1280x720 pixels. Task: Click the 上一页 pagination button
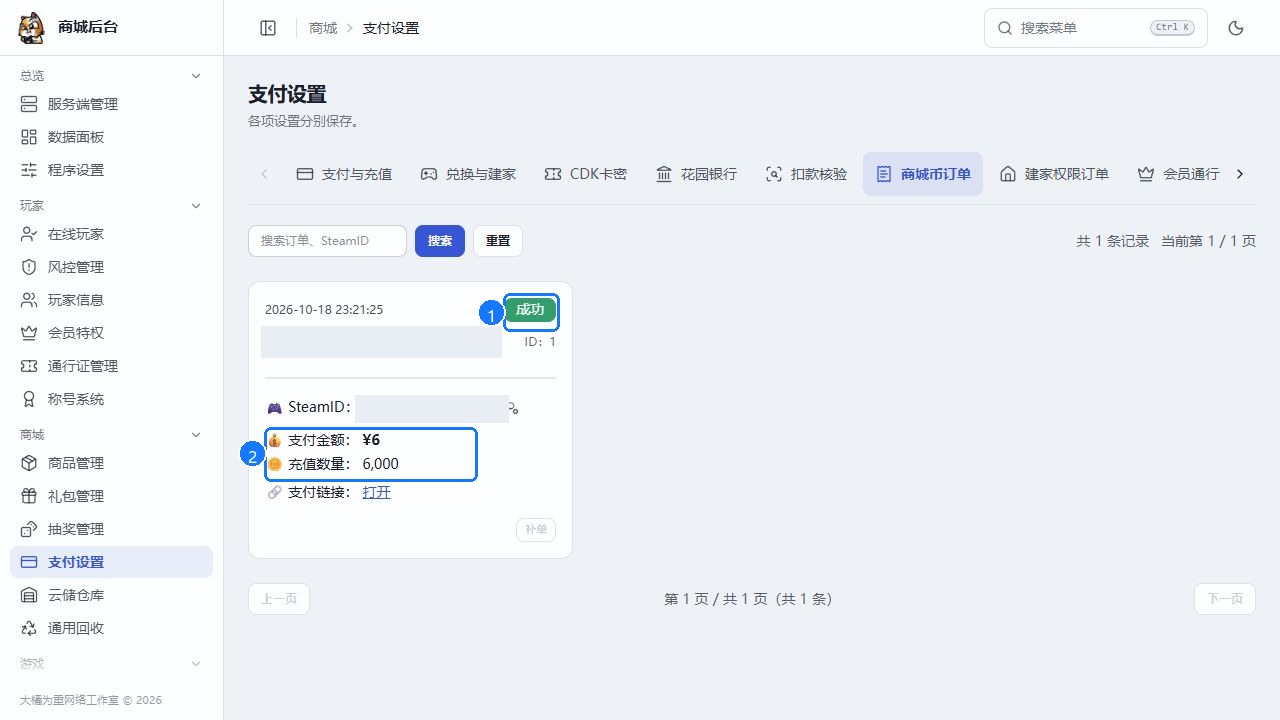279,599
